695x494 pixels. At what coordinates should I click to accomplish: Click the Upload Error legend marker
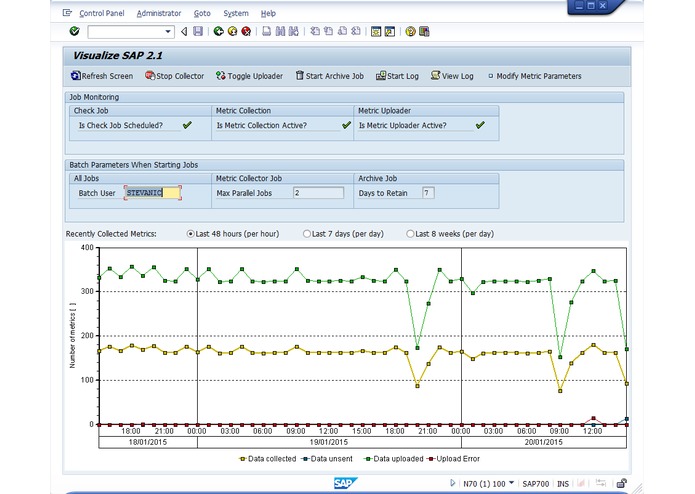coord(430,459)
